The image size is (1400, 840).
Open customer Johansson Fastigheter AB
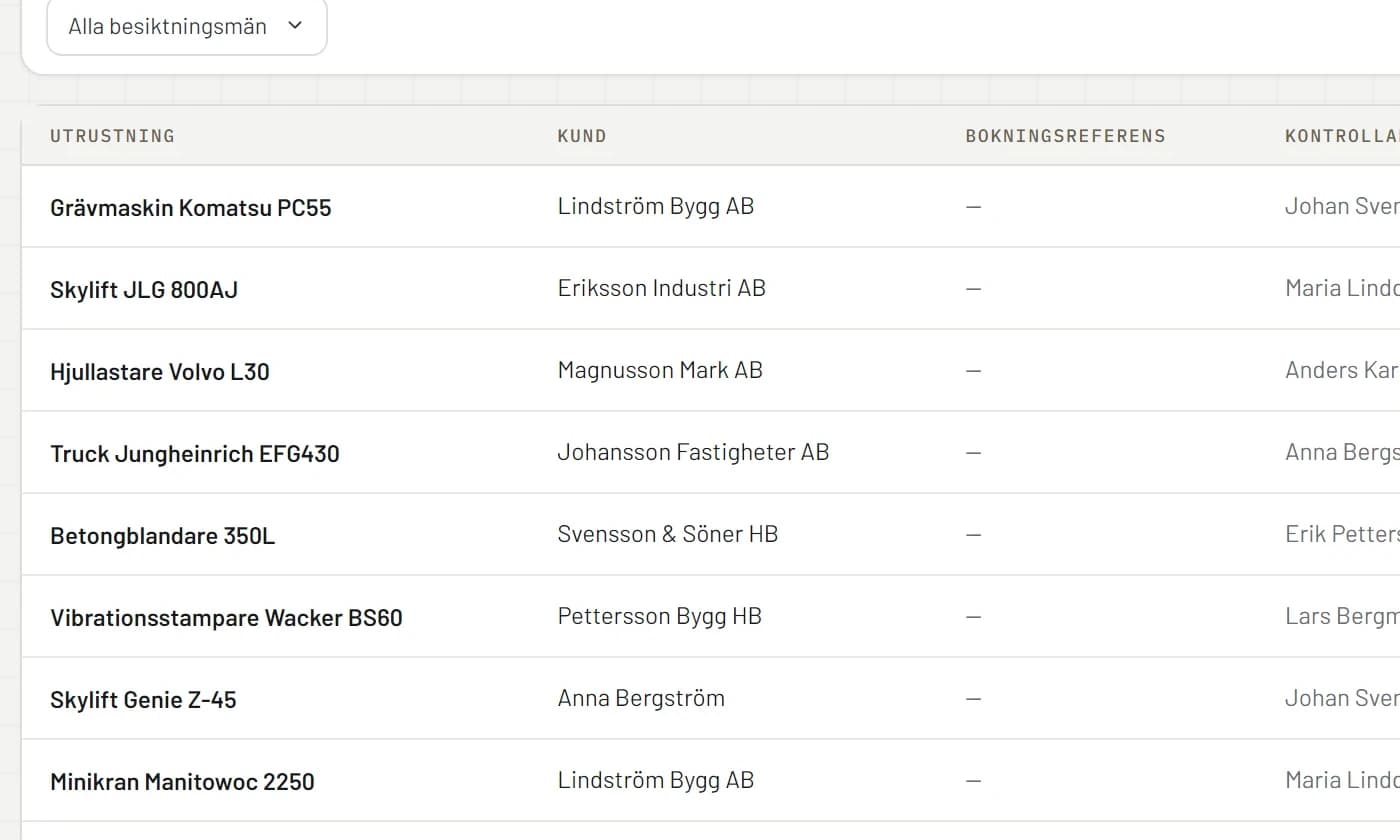tap(693, 452)
